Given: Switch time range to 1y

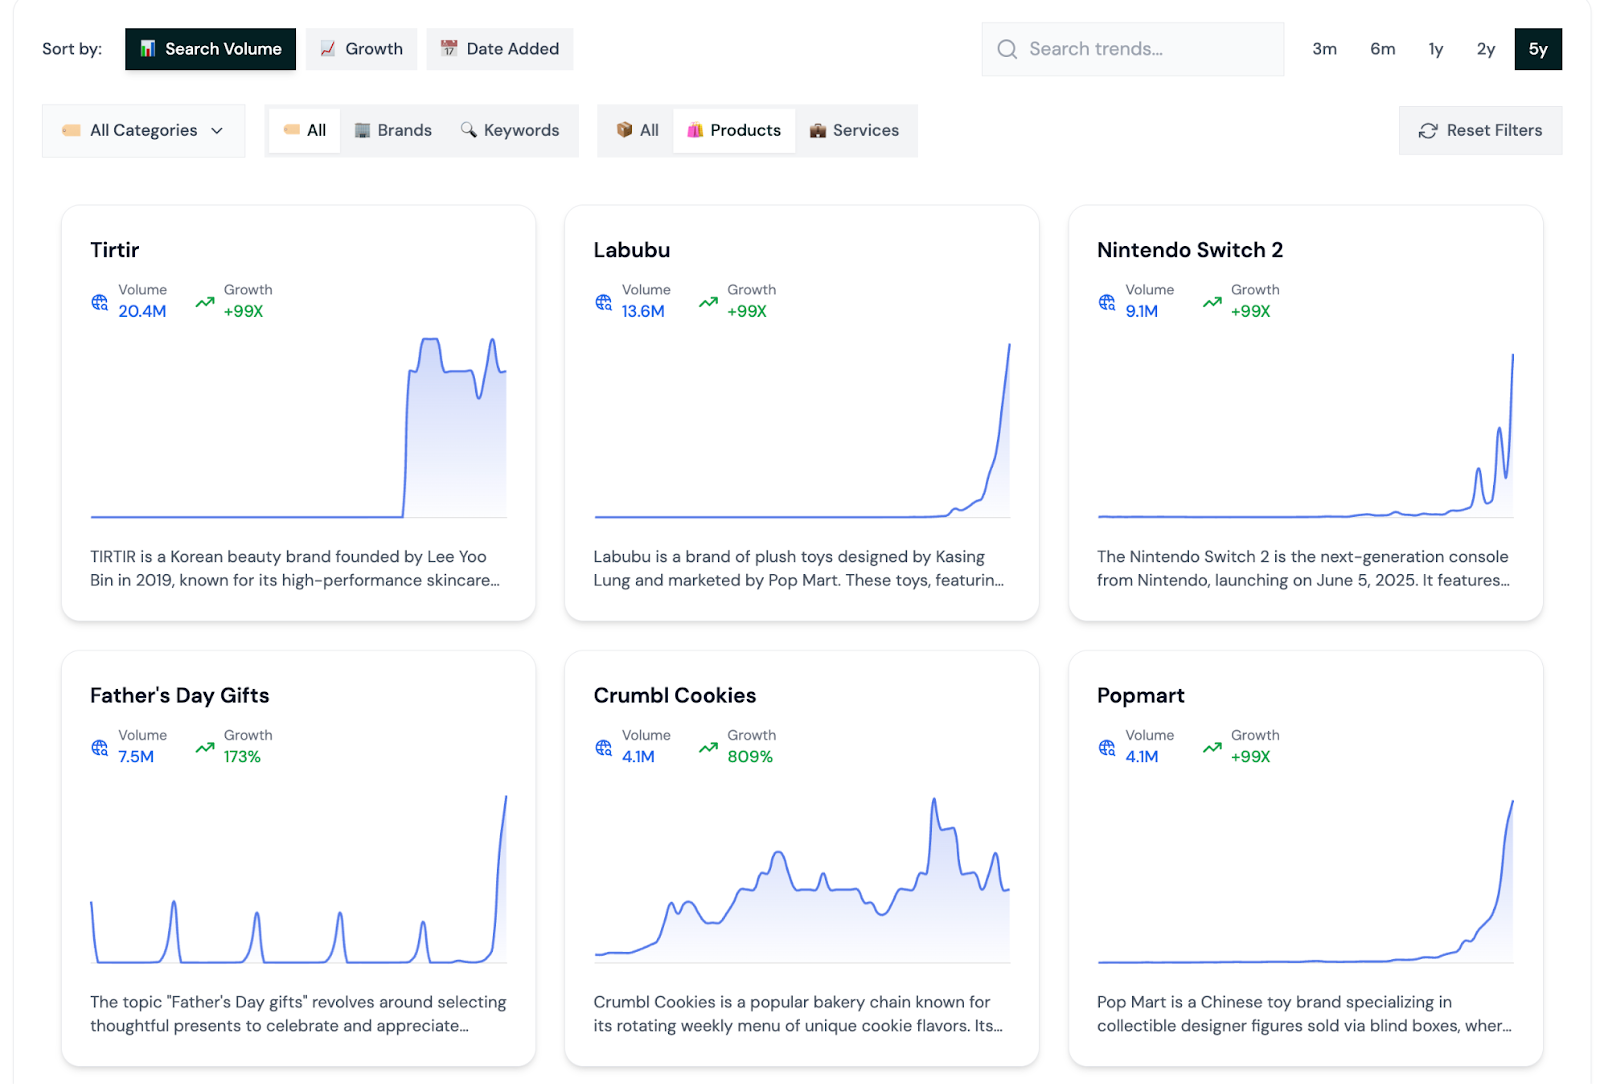Looking at the screenshot, I should point(1435,48).
